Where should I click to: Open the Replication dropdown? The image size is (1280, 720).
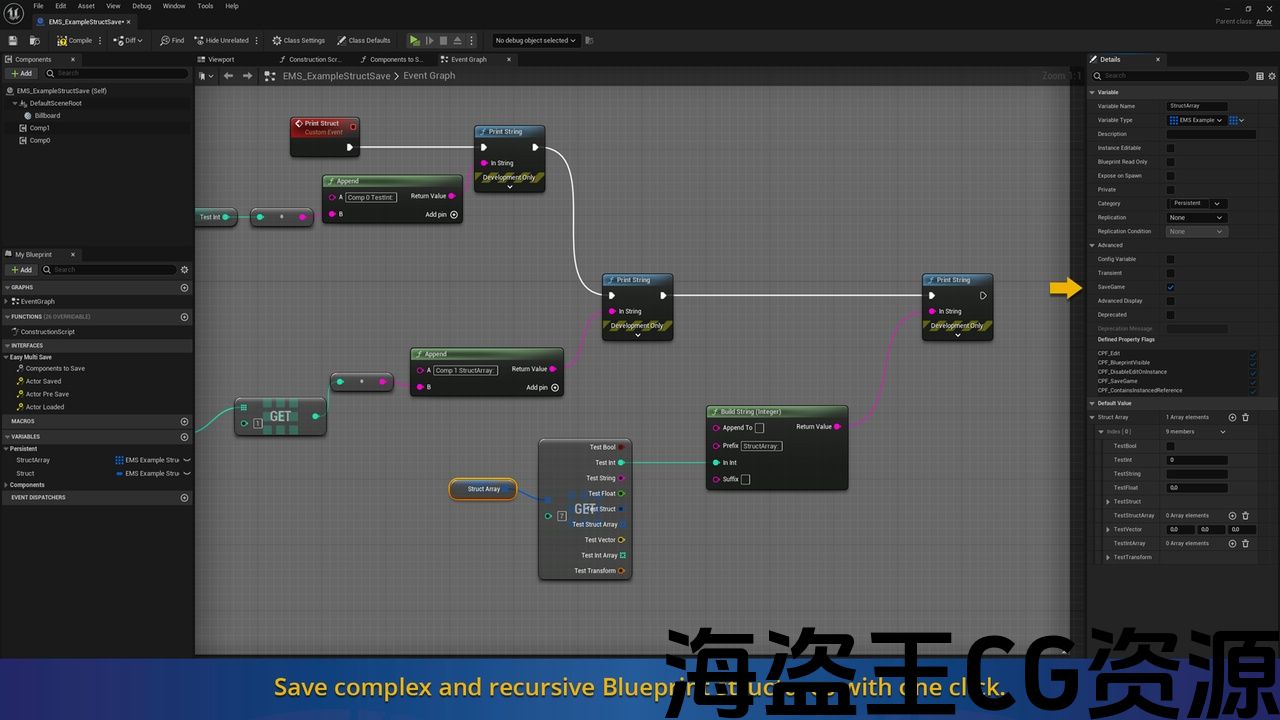pyautogui.click(x=1196, y=218)
